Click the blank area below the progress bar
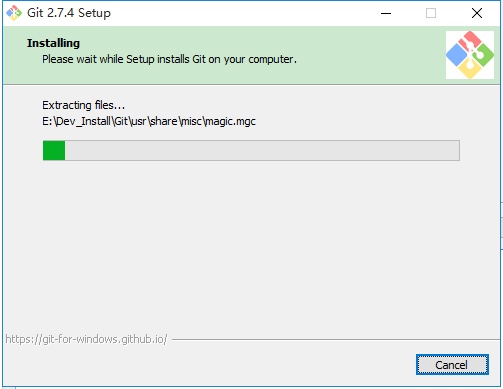The width and height of the screenshot is (503, 389). [251, 247]
